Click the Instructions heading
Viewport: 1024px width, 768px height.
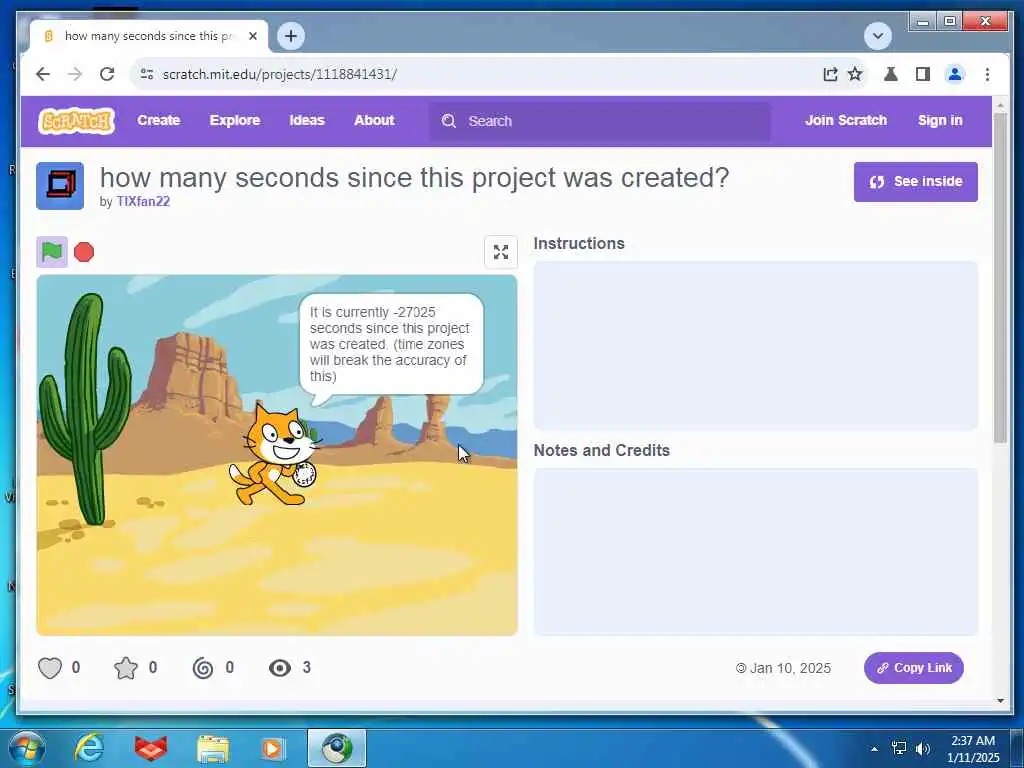[x=579, y=244]
